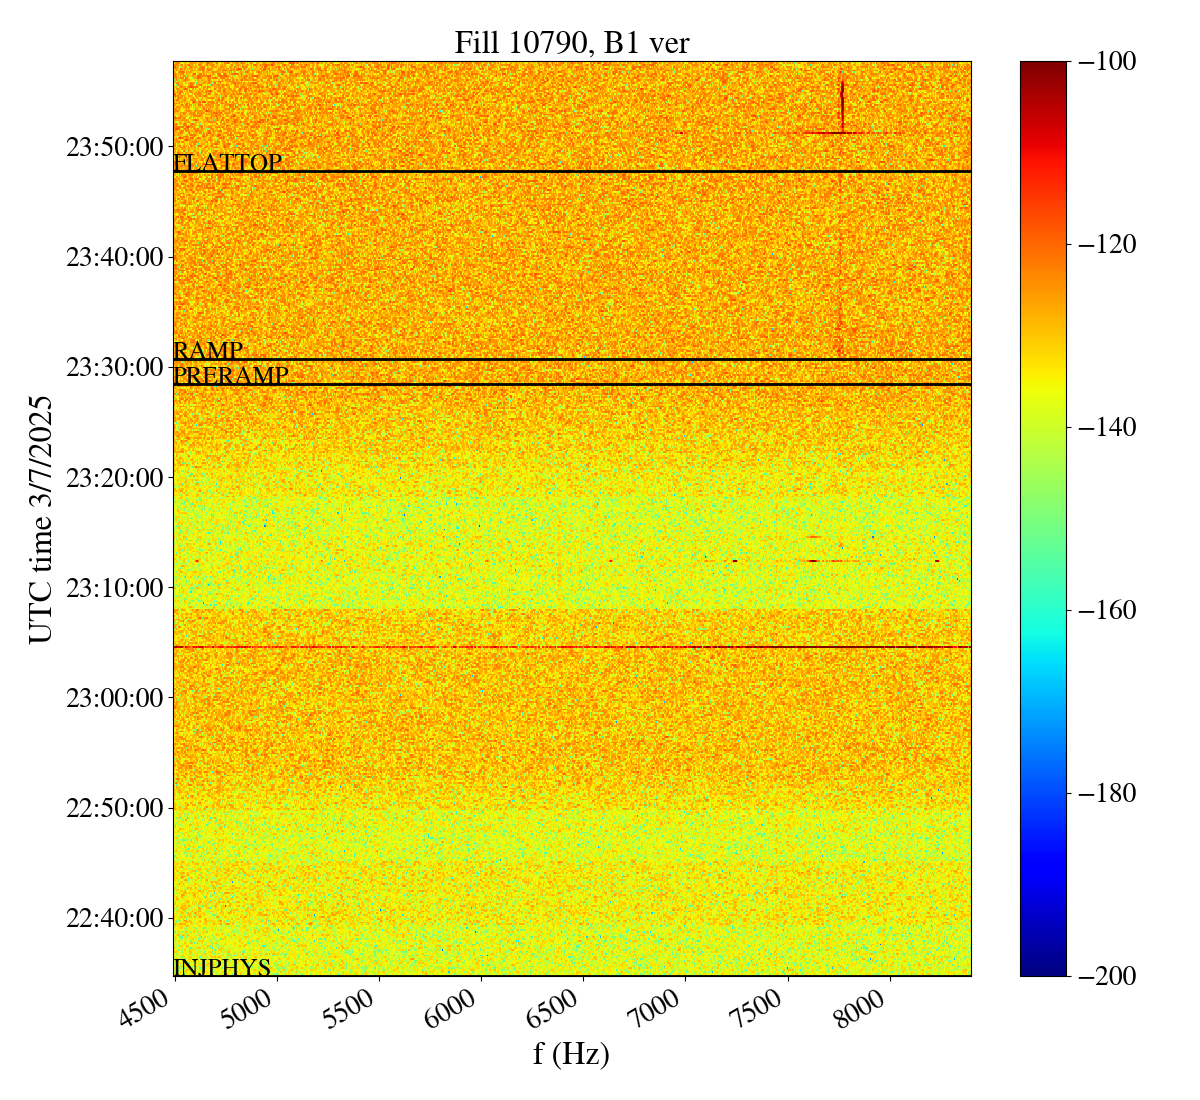
Task: Select the 23:10:00 time tick label
Action: (x=114, y=587)
